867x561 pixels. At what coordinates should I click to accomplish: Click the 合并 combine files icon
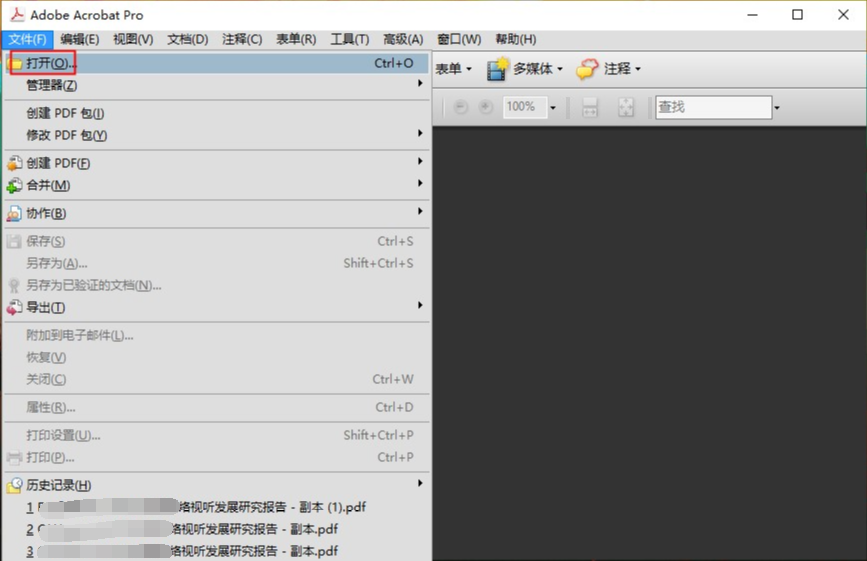pyautogui.click(x=15, y=186)
